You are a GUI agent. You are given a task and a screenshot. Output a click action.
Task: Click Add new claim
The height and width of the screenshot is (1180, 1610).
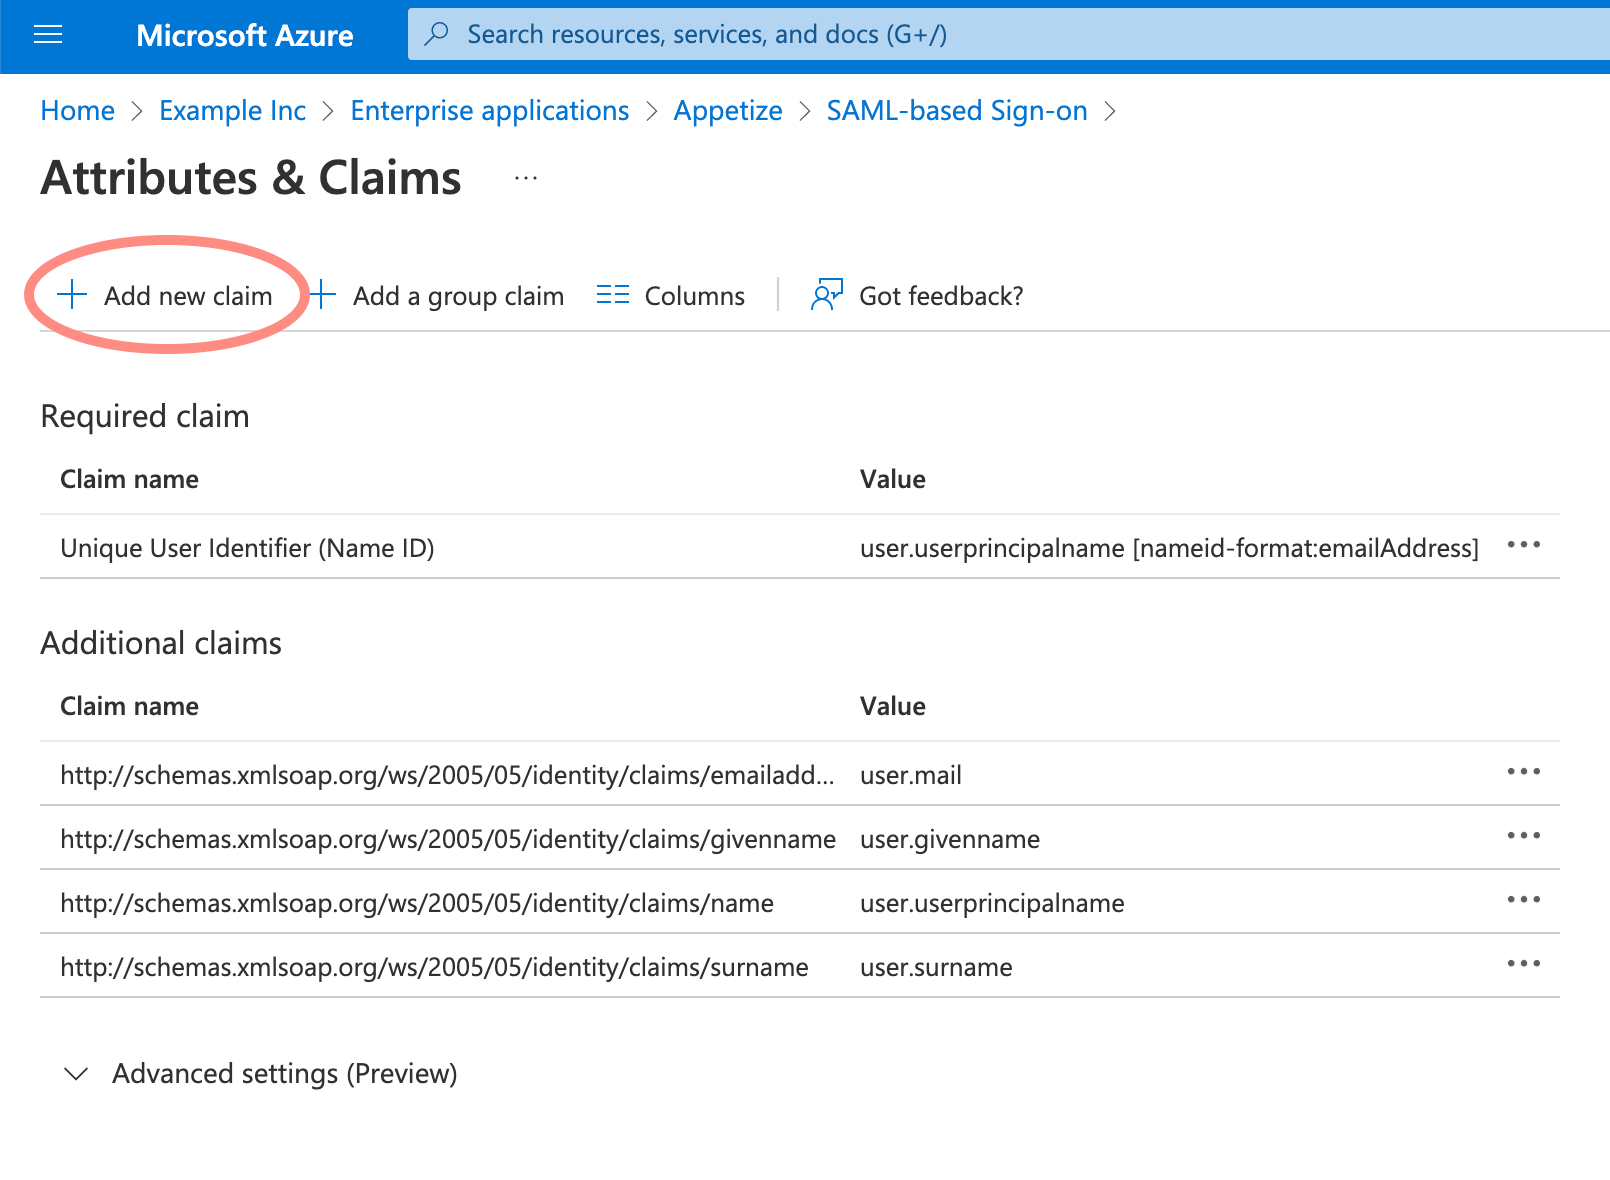click(x=166, y=296)
